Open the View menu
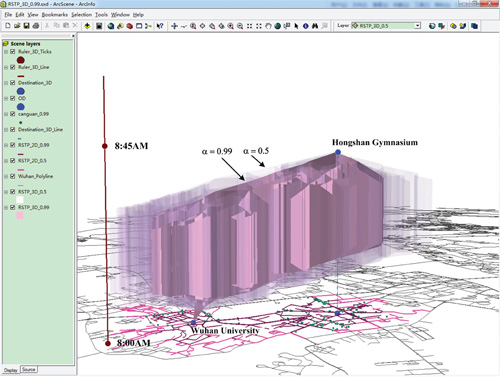Image resolution: width=500 pixels, height=377 pixels. coord(33,15)
